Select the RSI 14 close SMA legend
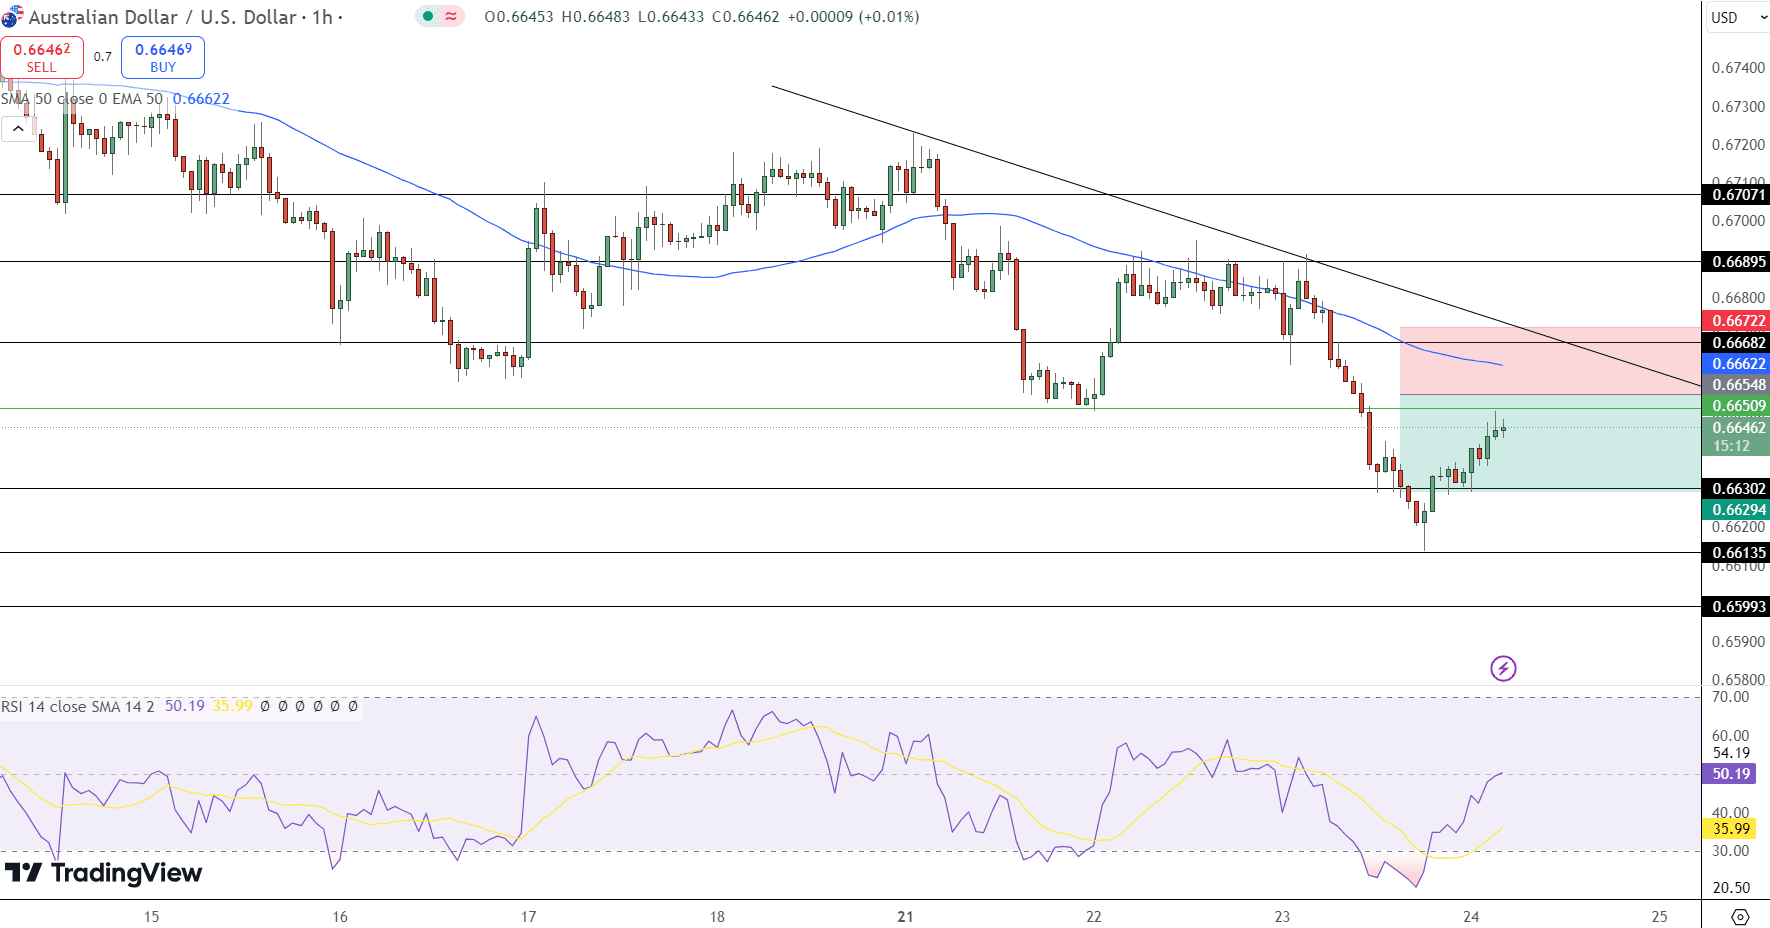The width and height of the screenshot is (1770, 928). coord(78,707)
